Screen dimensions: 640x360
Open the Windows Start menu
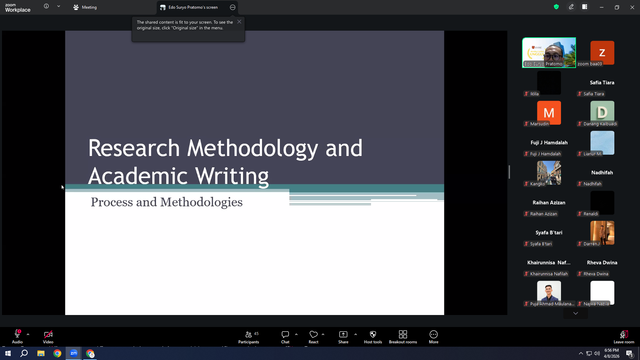click(8, 353)
